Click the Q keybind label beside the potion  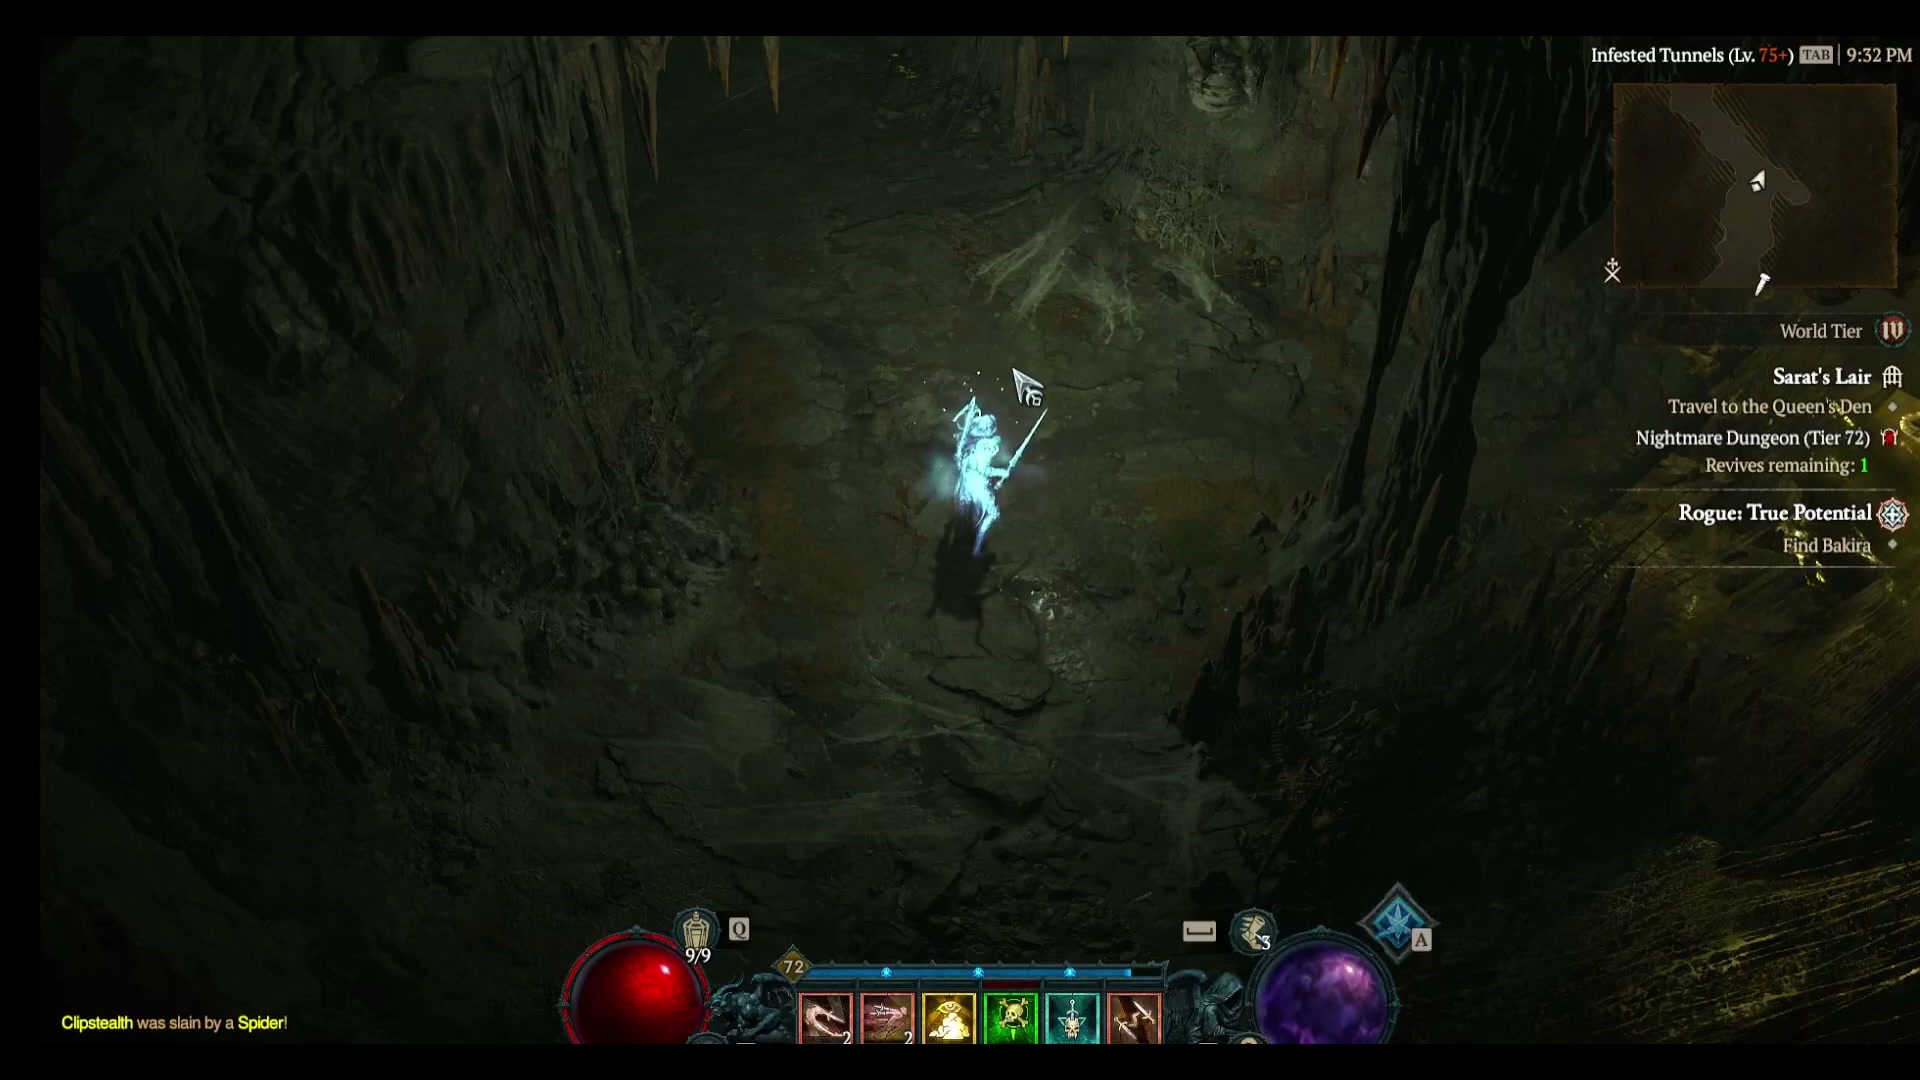point(739,929)
